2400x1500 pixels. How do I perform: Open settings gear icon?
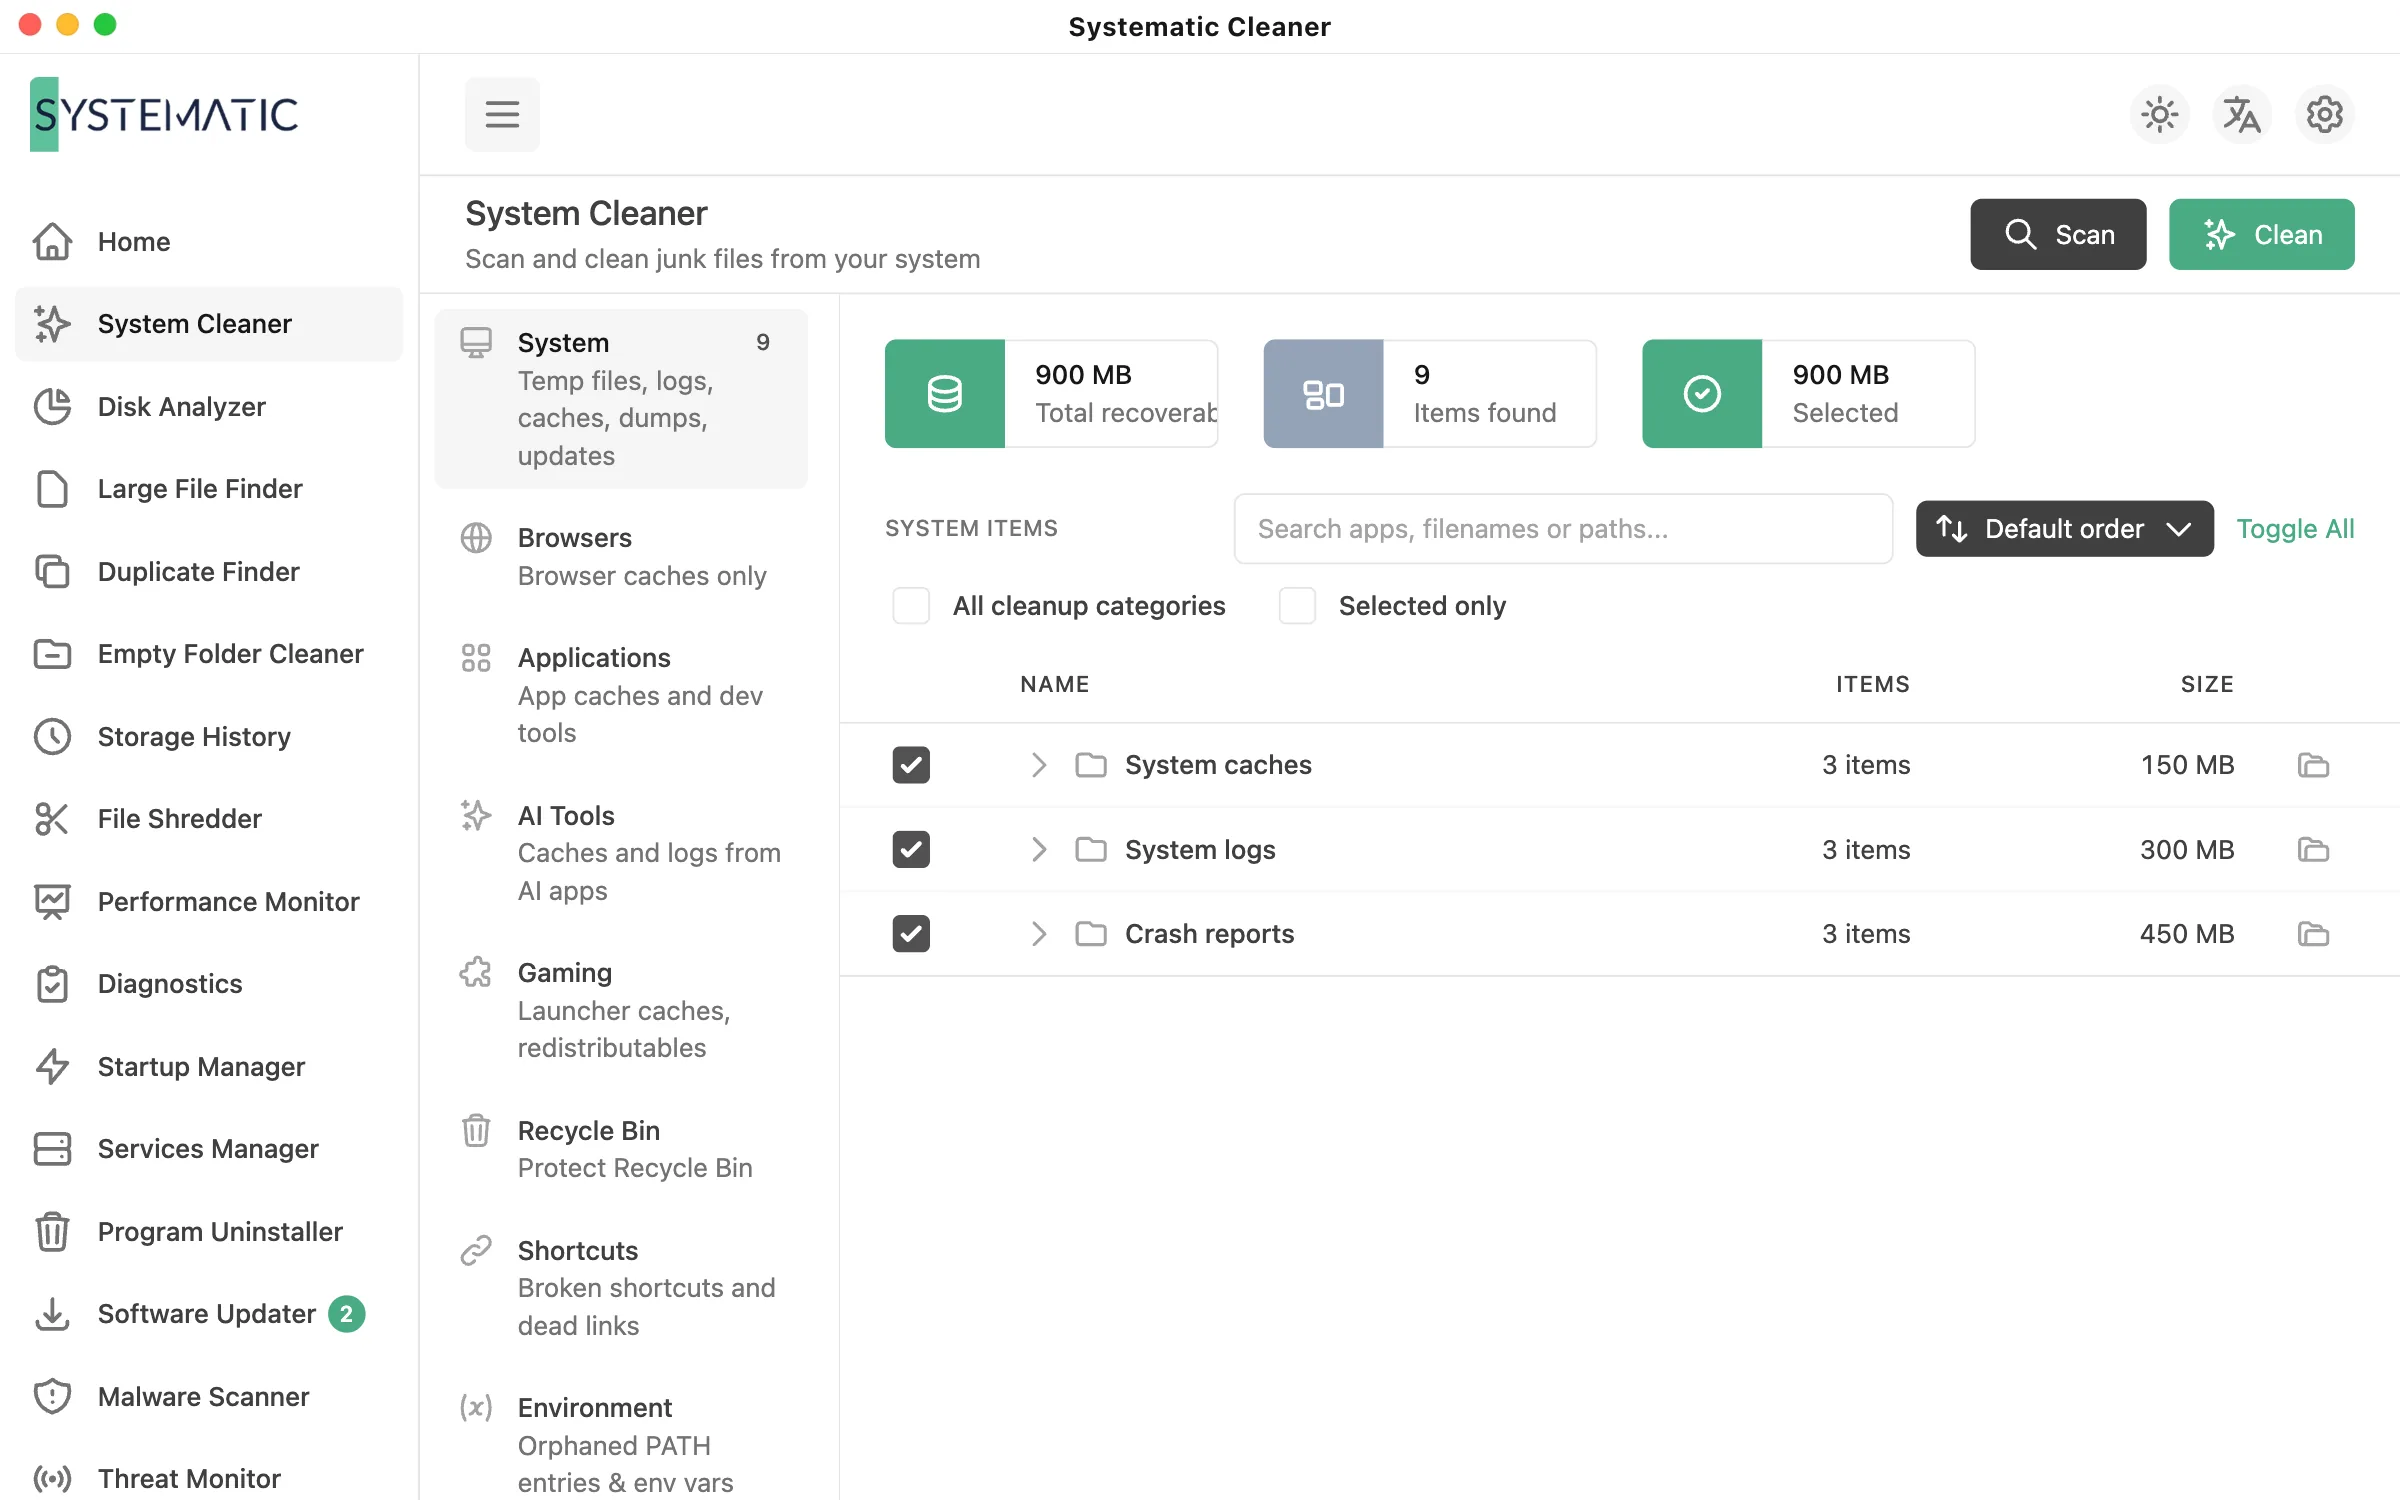[x=2325, y=114]
